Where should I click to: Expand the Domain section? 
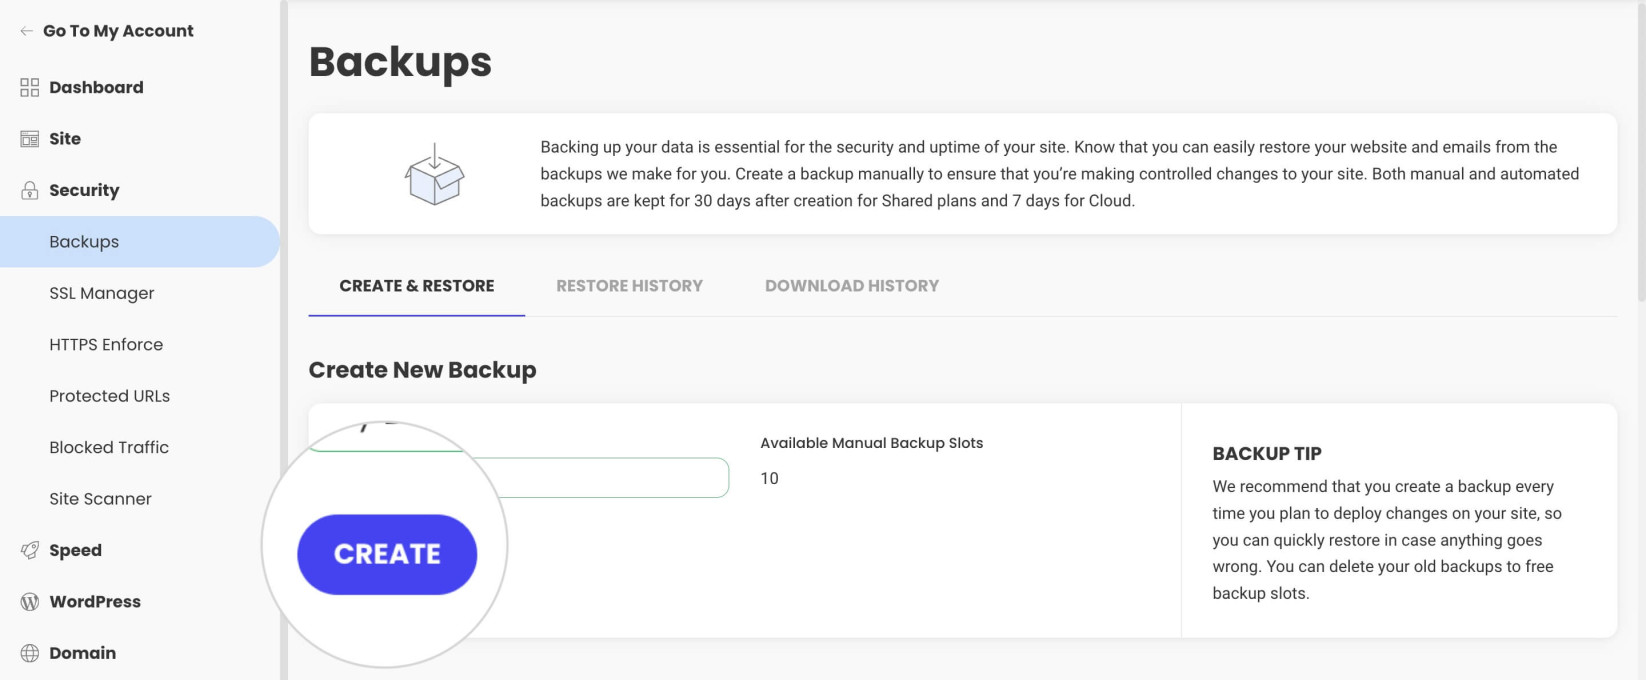pyautogui.click(x=82, y=653)
